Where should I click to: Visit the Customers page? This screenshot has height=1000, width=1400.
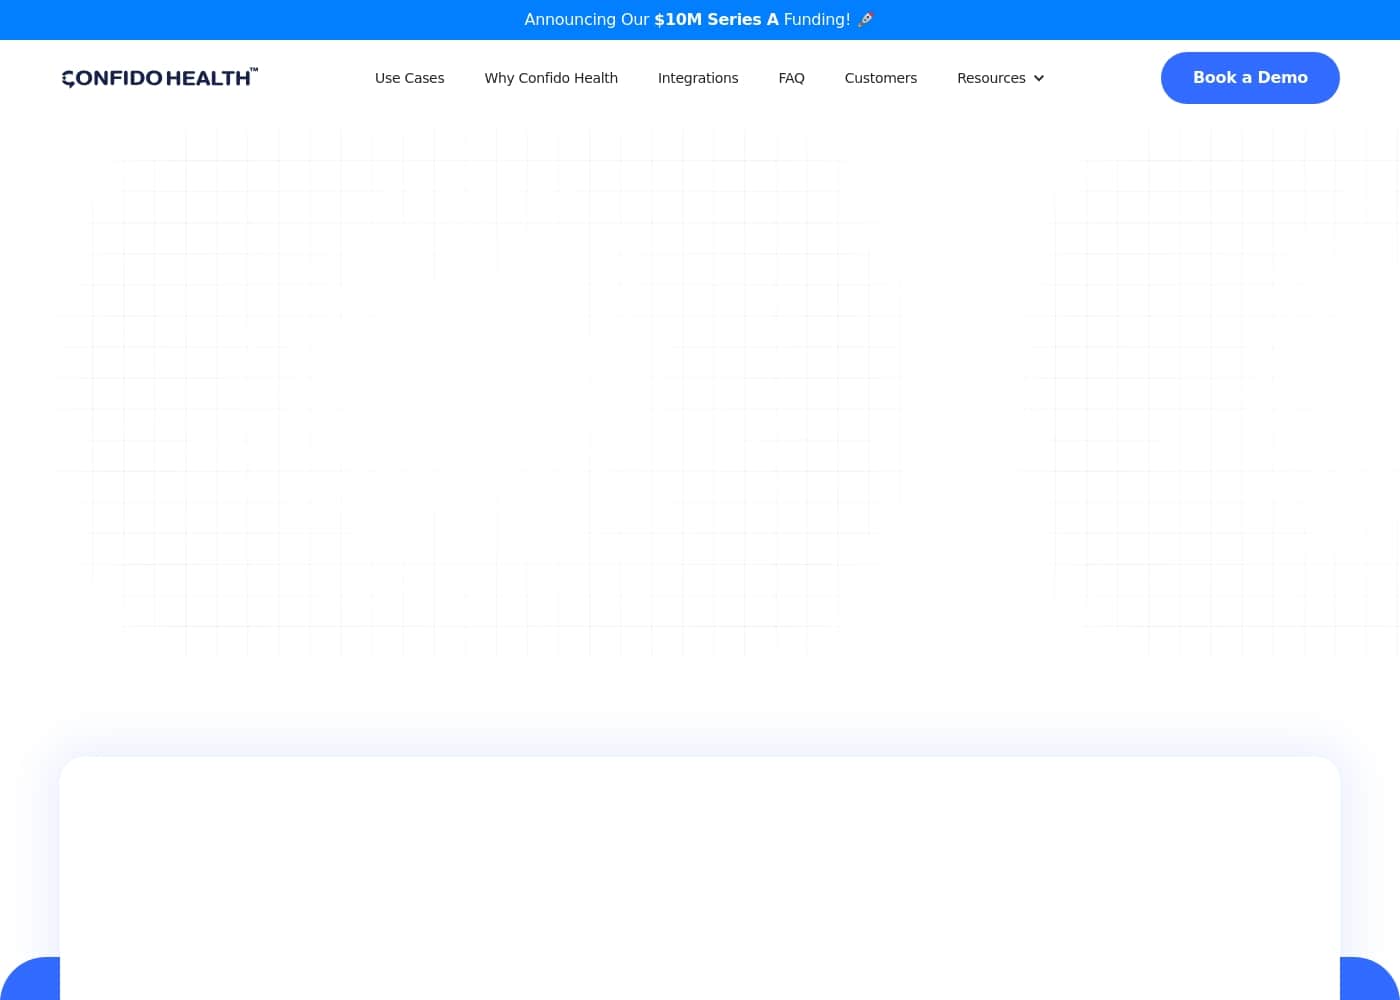coord(880,78)
